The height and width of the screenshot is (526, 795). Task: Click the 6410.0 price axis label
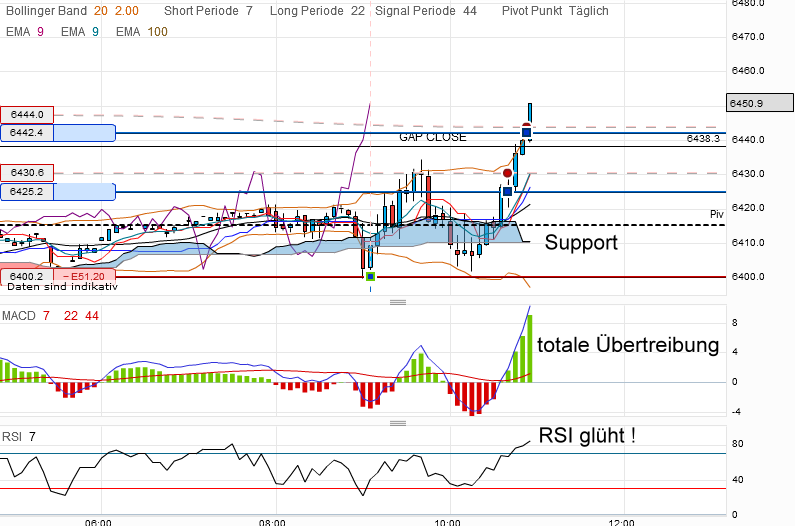coord(748,242)
